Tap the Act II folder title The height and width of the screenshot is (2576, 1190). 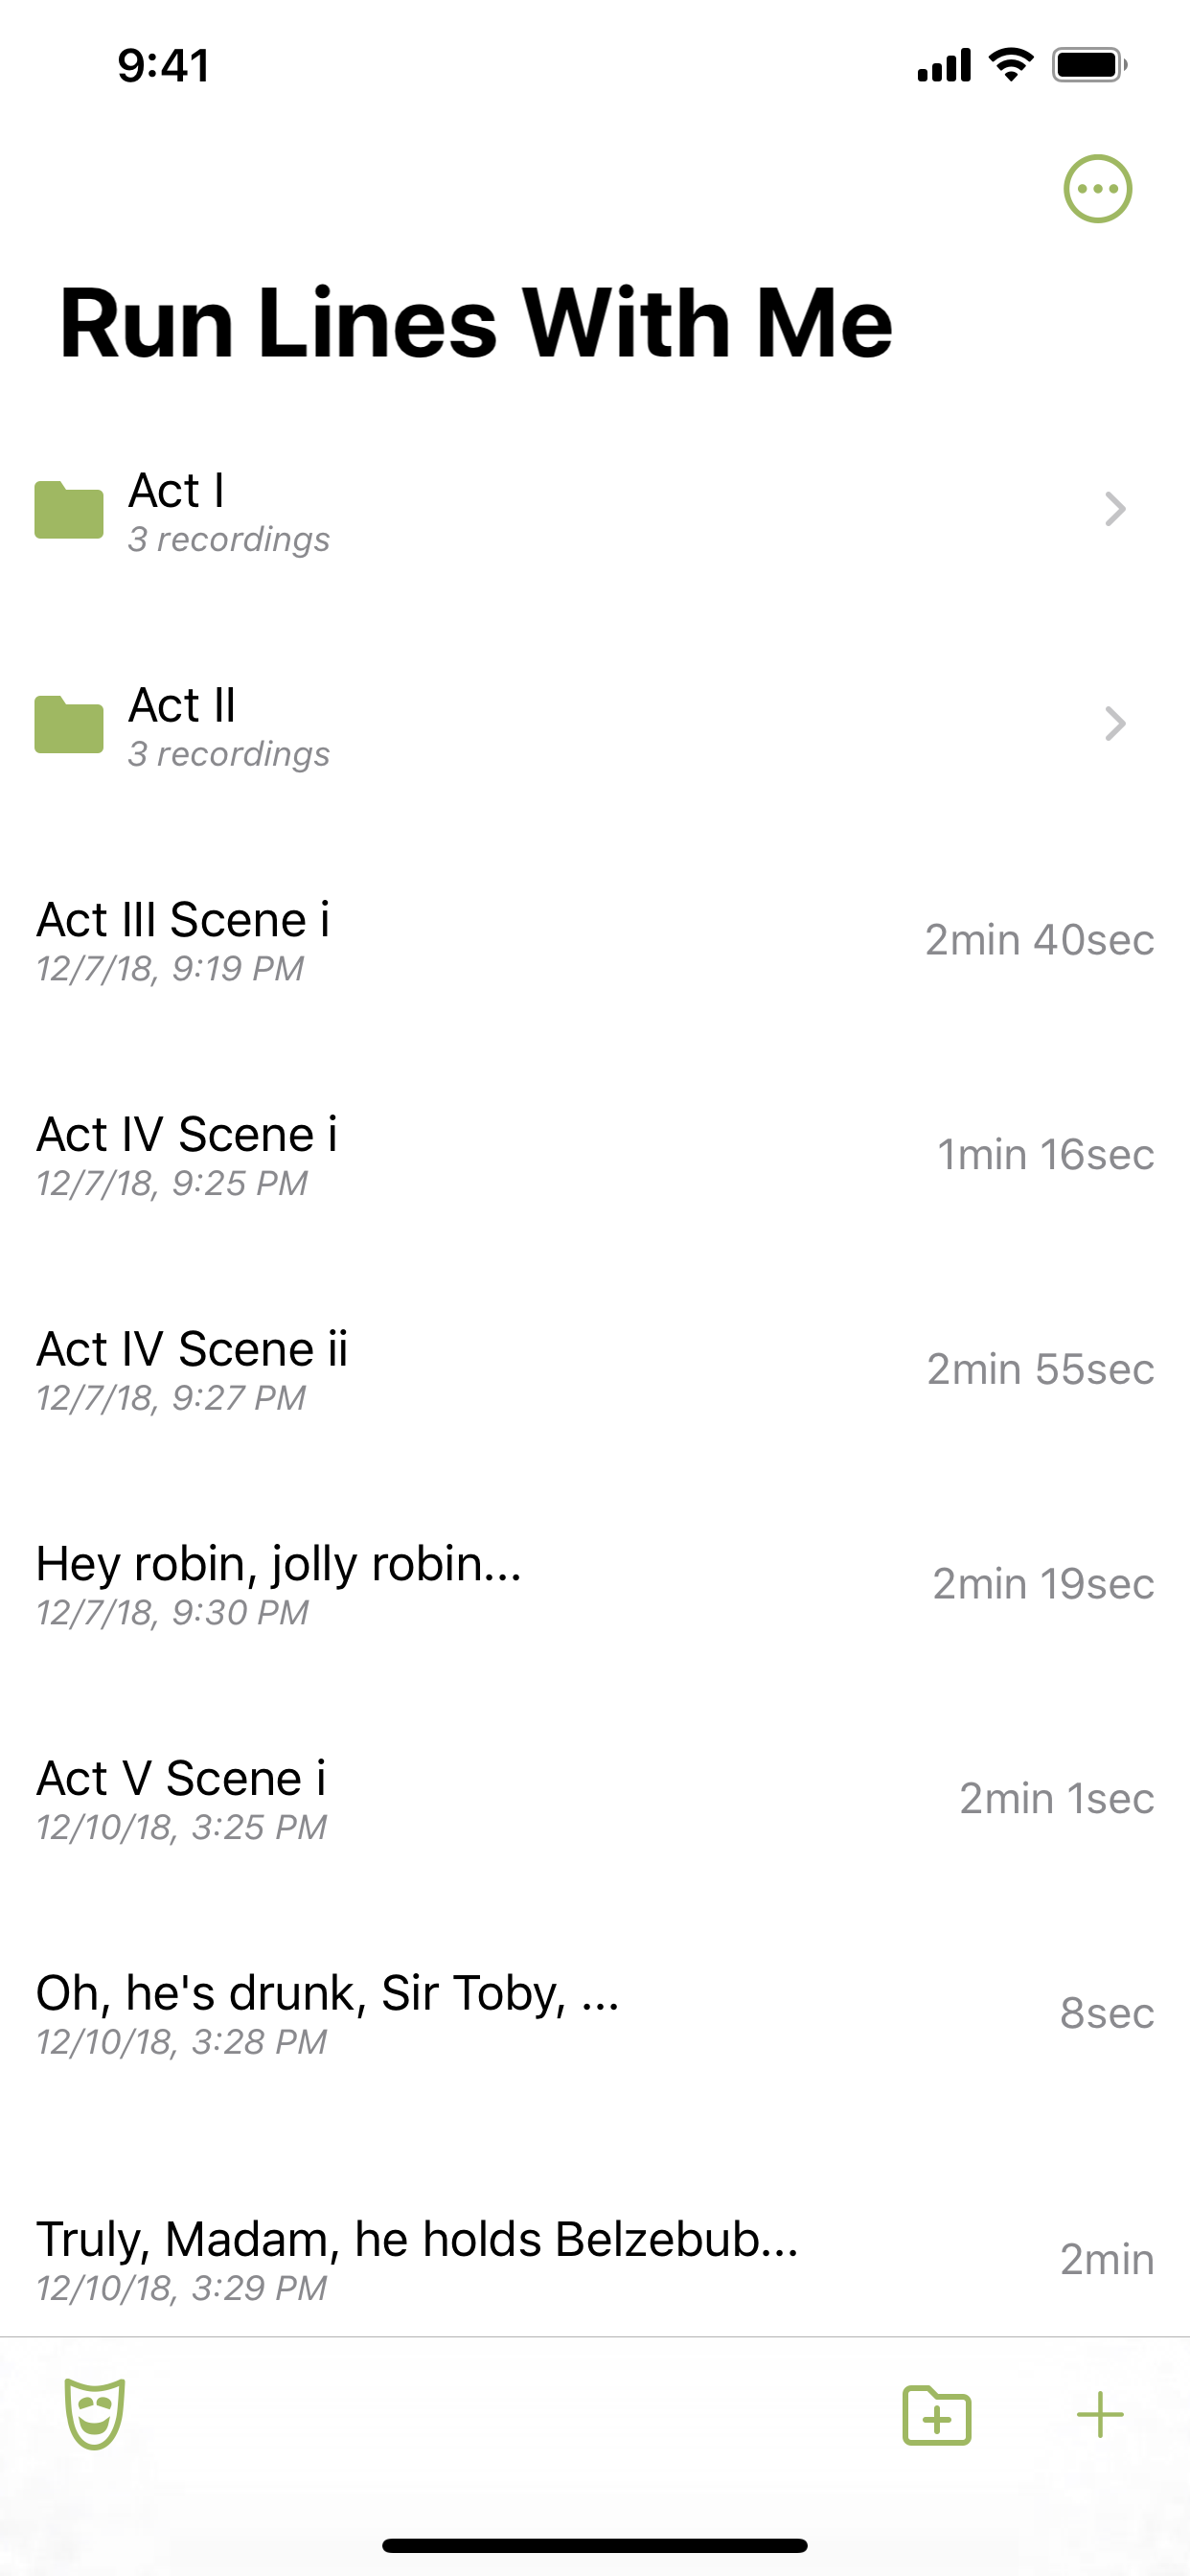pyautogui.click(x=182, y=706)
